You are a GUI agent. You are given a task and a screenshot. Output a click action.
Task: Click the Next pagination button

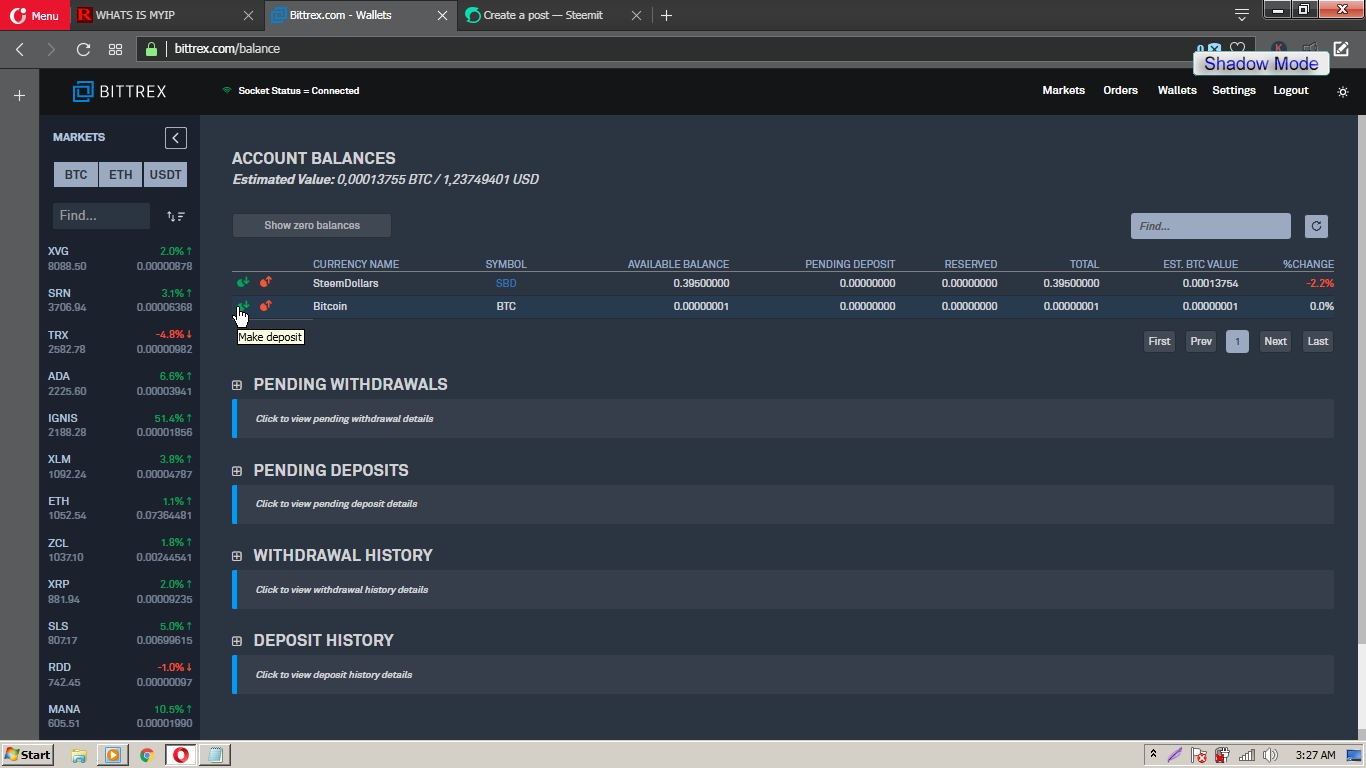[x=1275, y=342]
